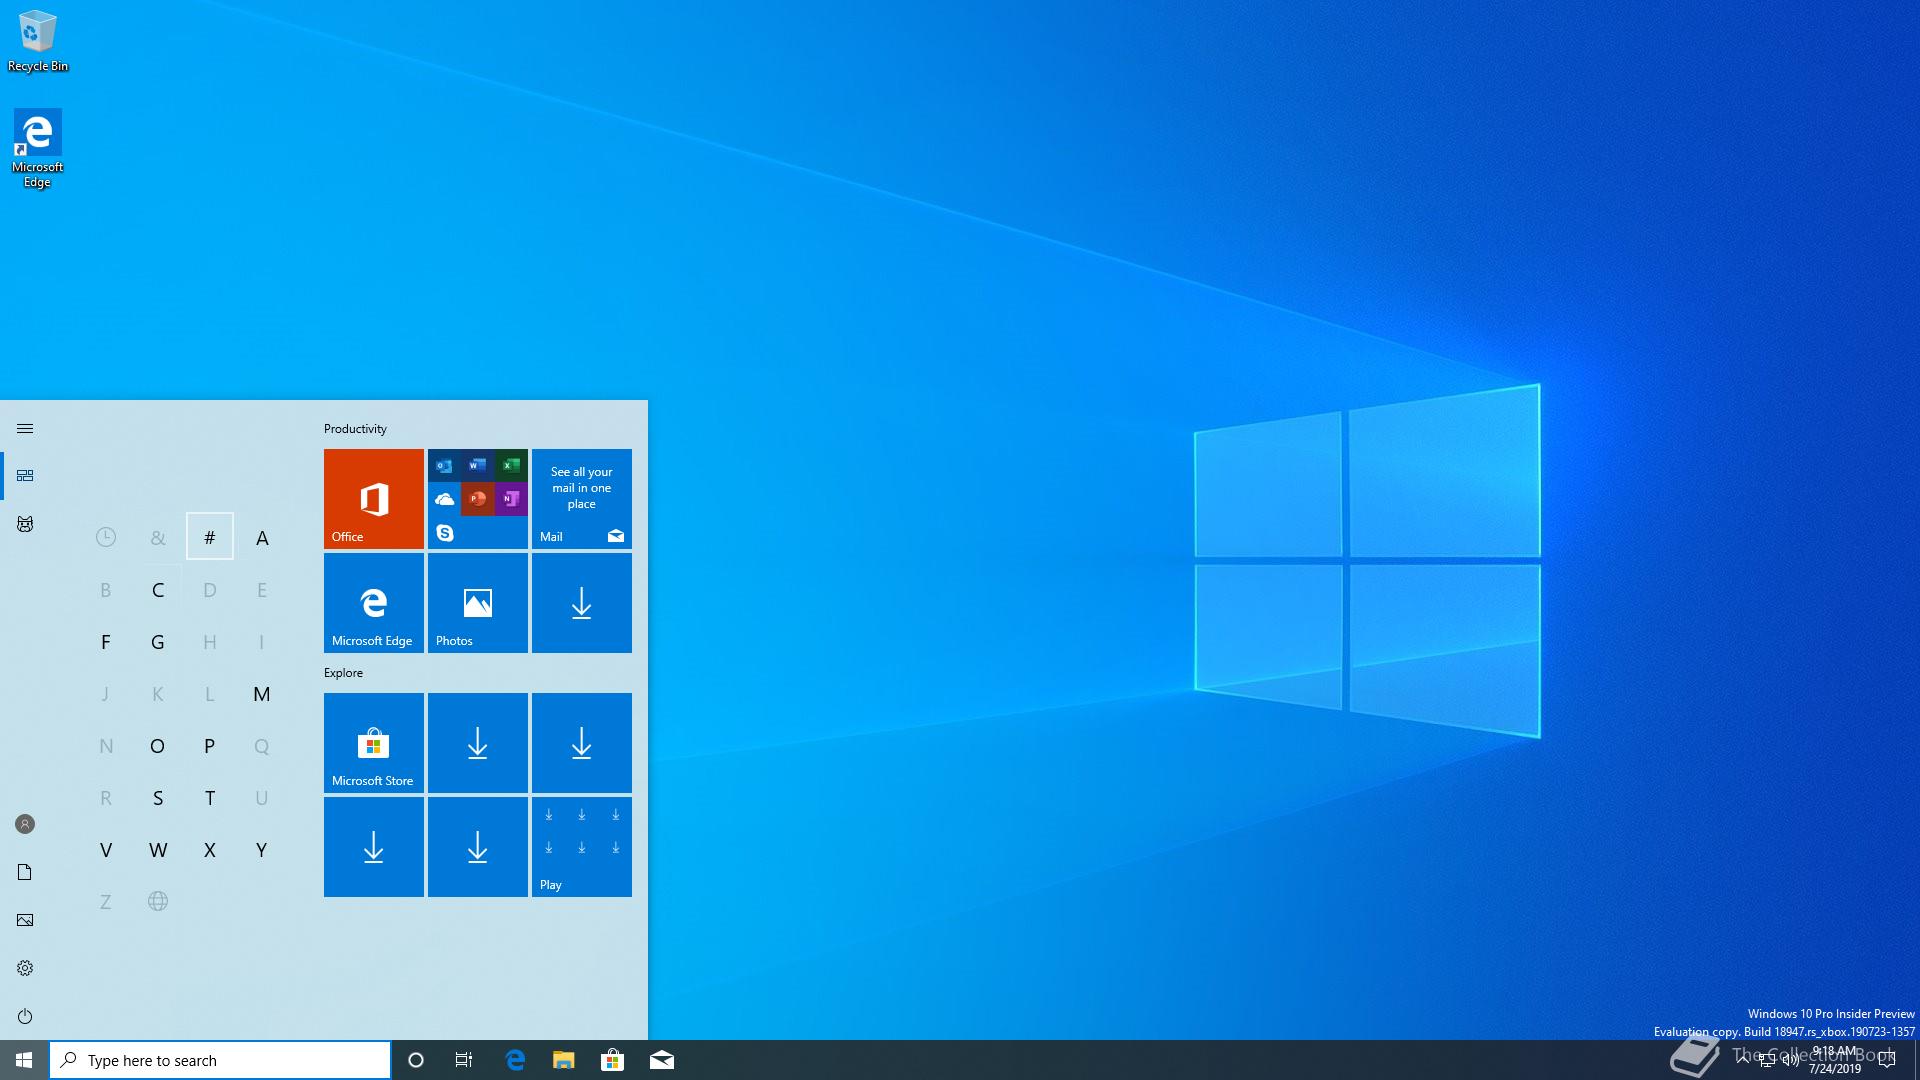Open Microsoft Store from the taskbar
The height and width of the screenshot is (1080, 1920).
612,1060
